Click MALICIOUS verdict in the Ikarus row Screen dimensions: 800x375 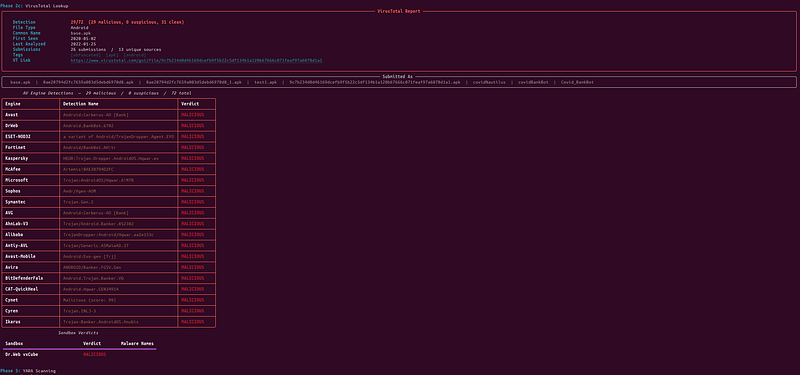click(192, 322)
